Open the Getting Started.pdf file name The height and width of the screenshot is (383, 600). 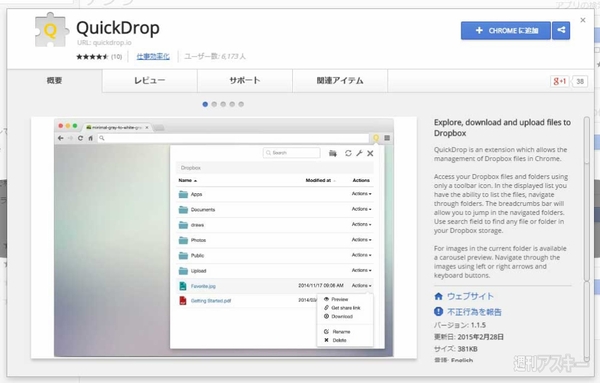click(211, 301)
